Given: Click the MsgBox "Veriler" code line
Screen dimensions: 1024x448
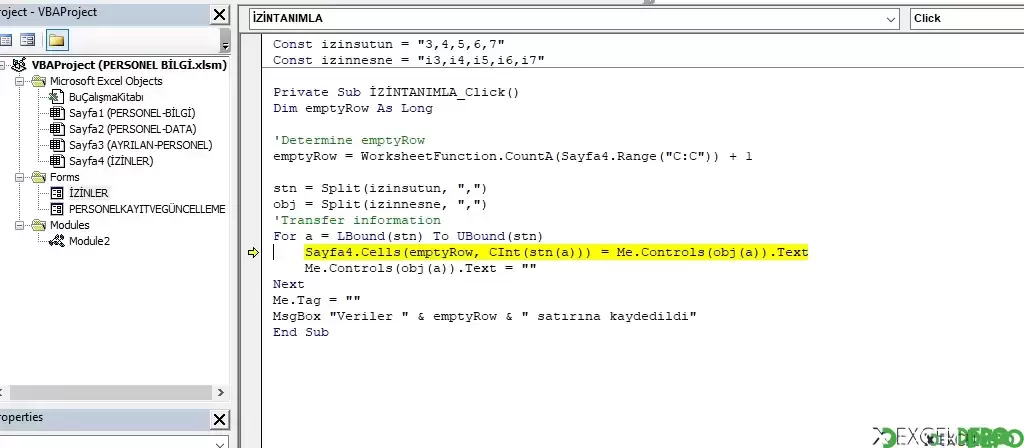Looking at the screenshot, I should (485, 316).
